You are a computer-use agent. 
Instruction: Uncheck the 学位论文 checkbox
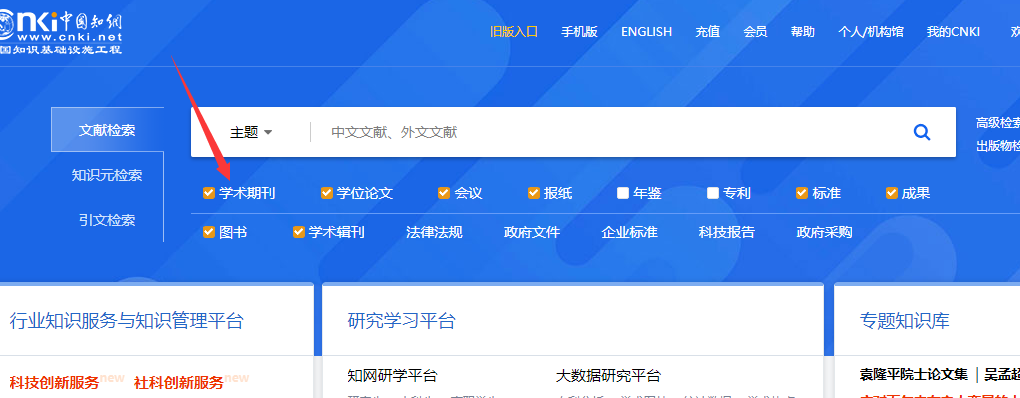(327, 192)
